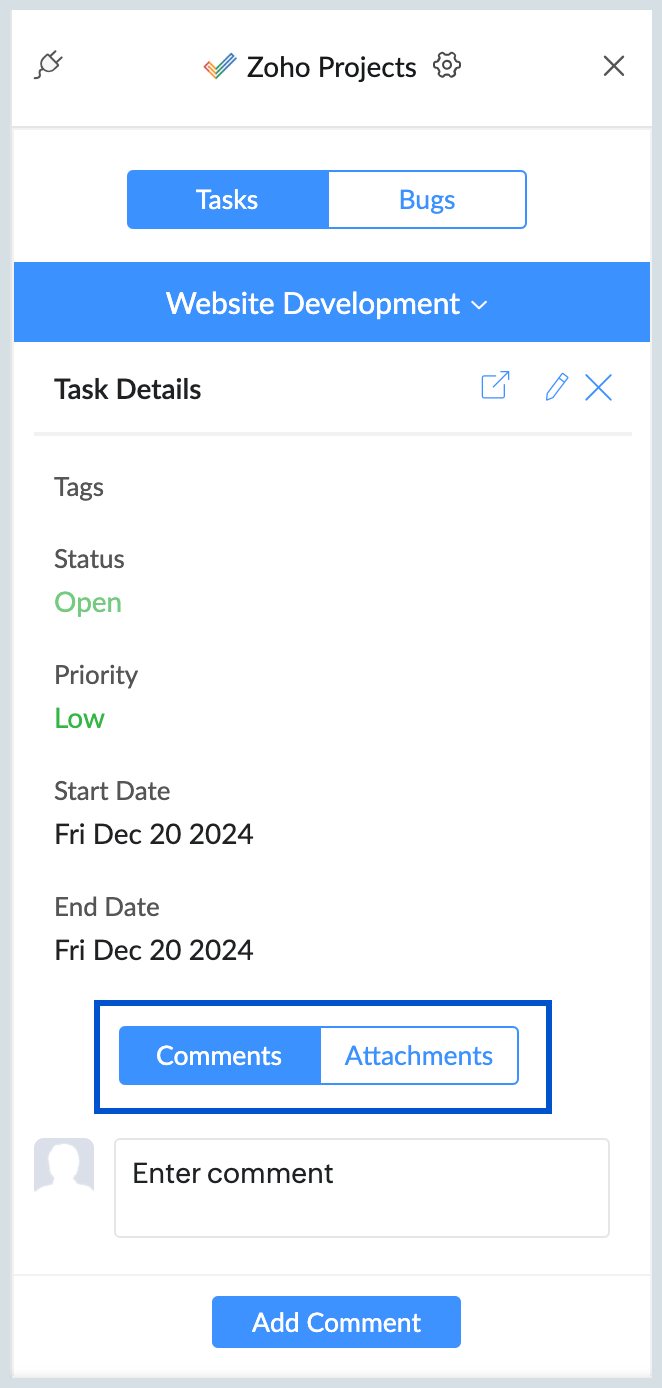Click the plug connection icon
Viewport: 662px width, 1388px height.
coord(49,66)
